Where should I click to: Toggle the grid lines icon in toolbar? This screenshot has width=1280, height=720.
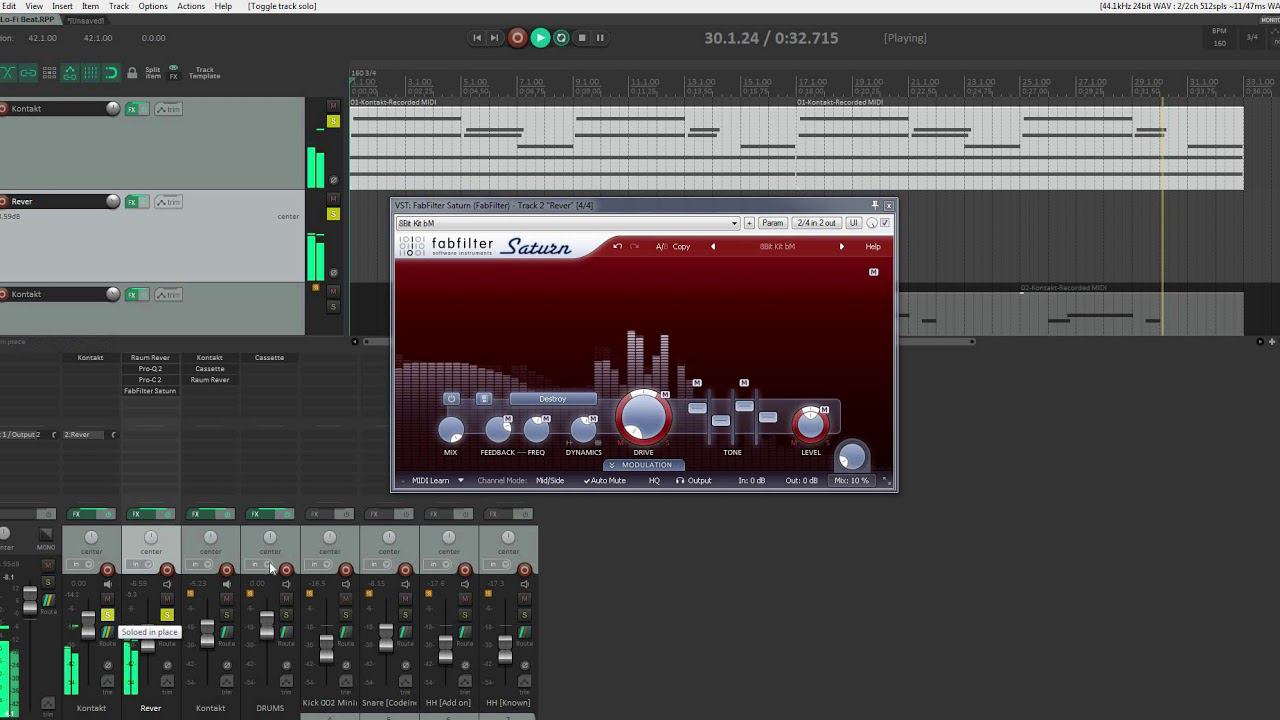[x=90, y=73]
